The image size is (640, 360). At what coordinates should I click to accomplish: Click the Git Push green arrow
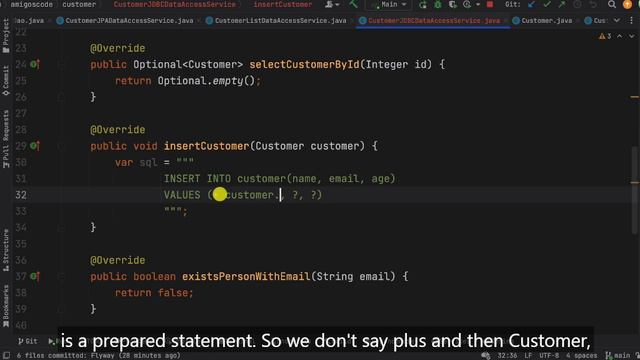click(x=562, y=4)
